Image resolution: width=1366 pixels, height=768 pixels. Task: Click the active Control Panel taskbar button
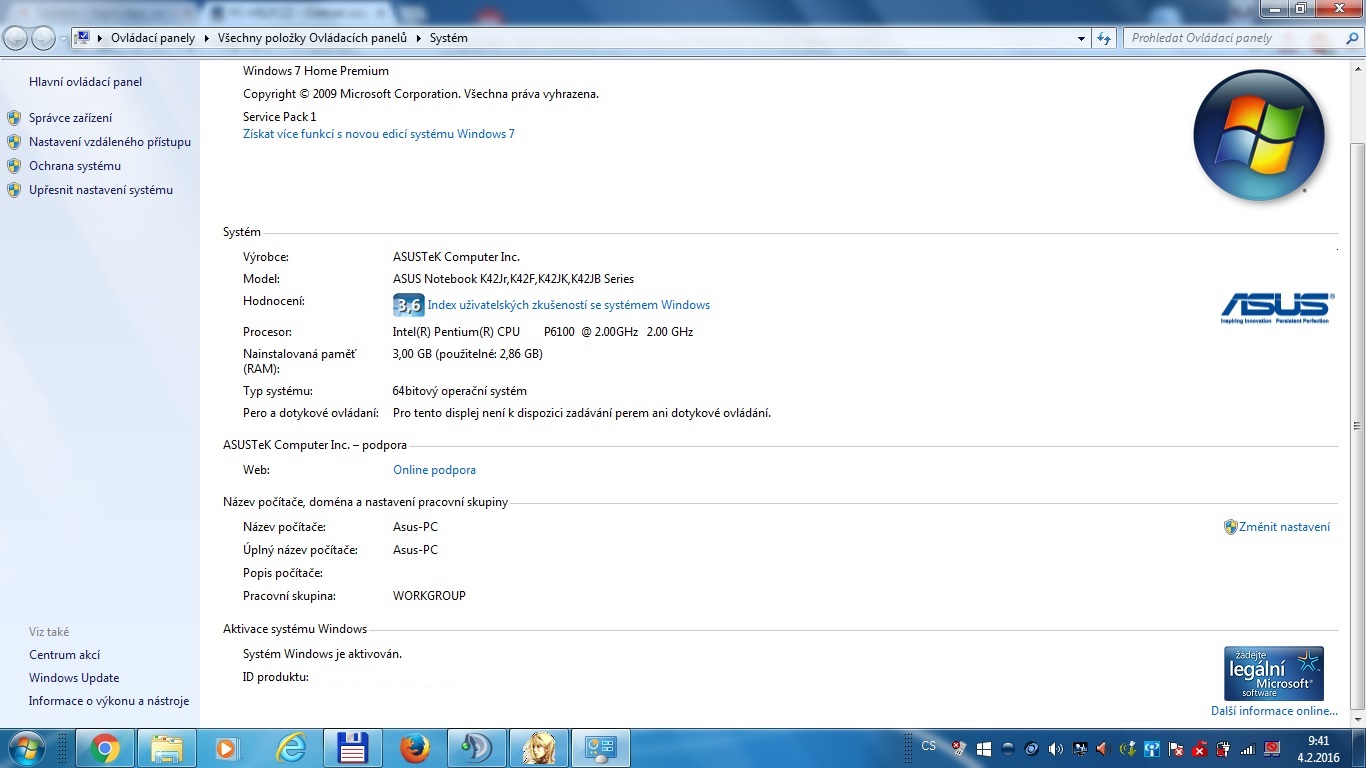tap(601, 748)
